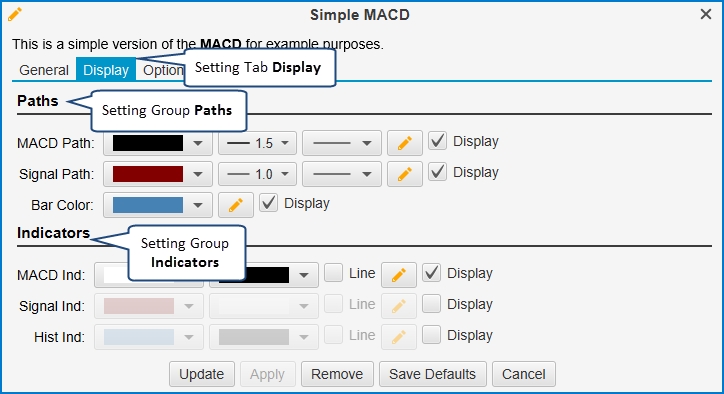Close the Simple MACD dialog
The image size is (724, 394).
(706, 14)
